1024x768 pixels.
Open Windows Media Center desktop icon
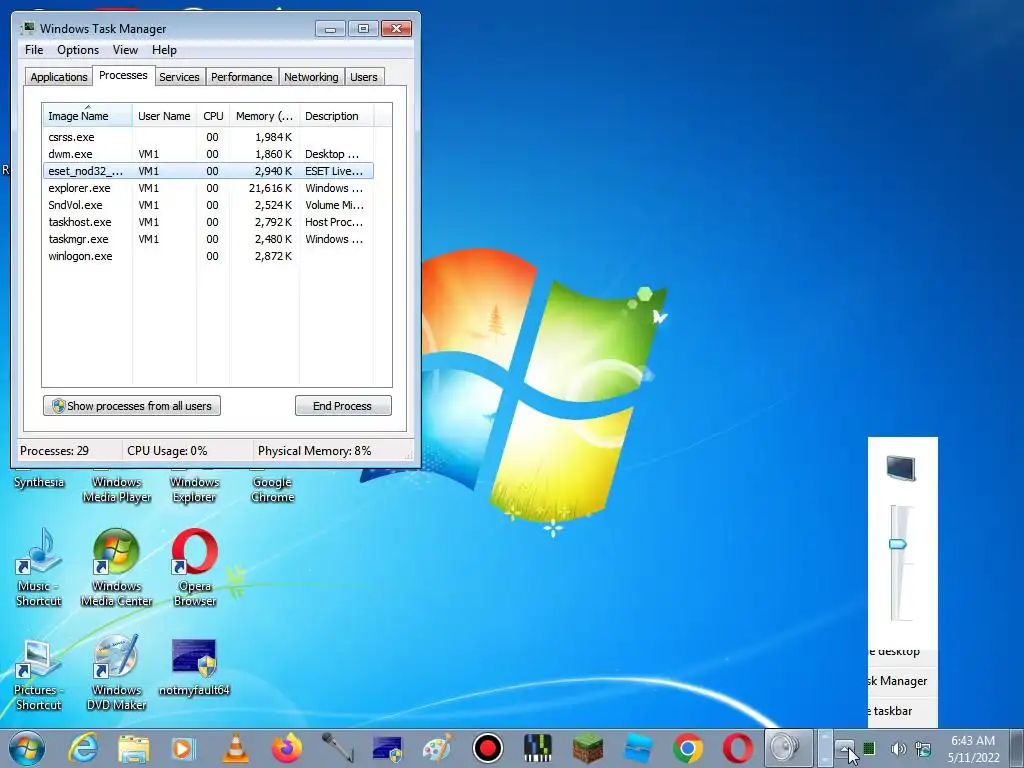116,568
